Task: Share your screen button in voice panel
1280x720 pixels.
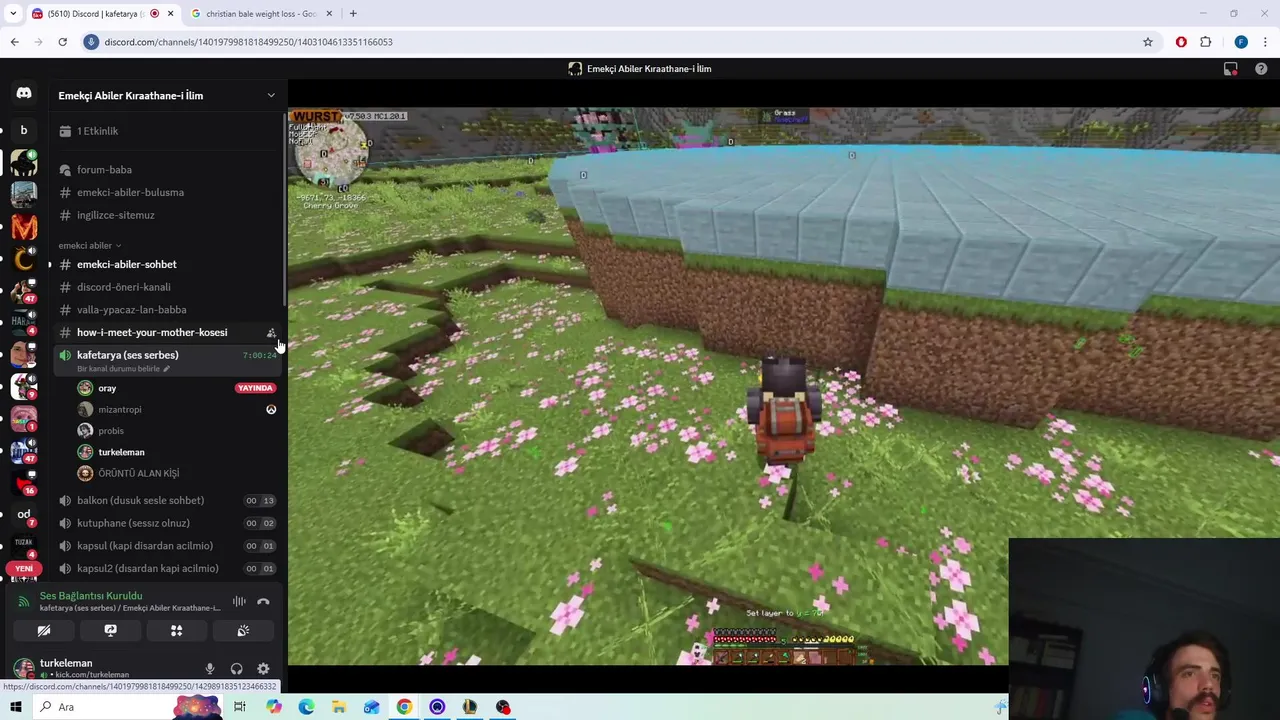Action: click(110, 631)
